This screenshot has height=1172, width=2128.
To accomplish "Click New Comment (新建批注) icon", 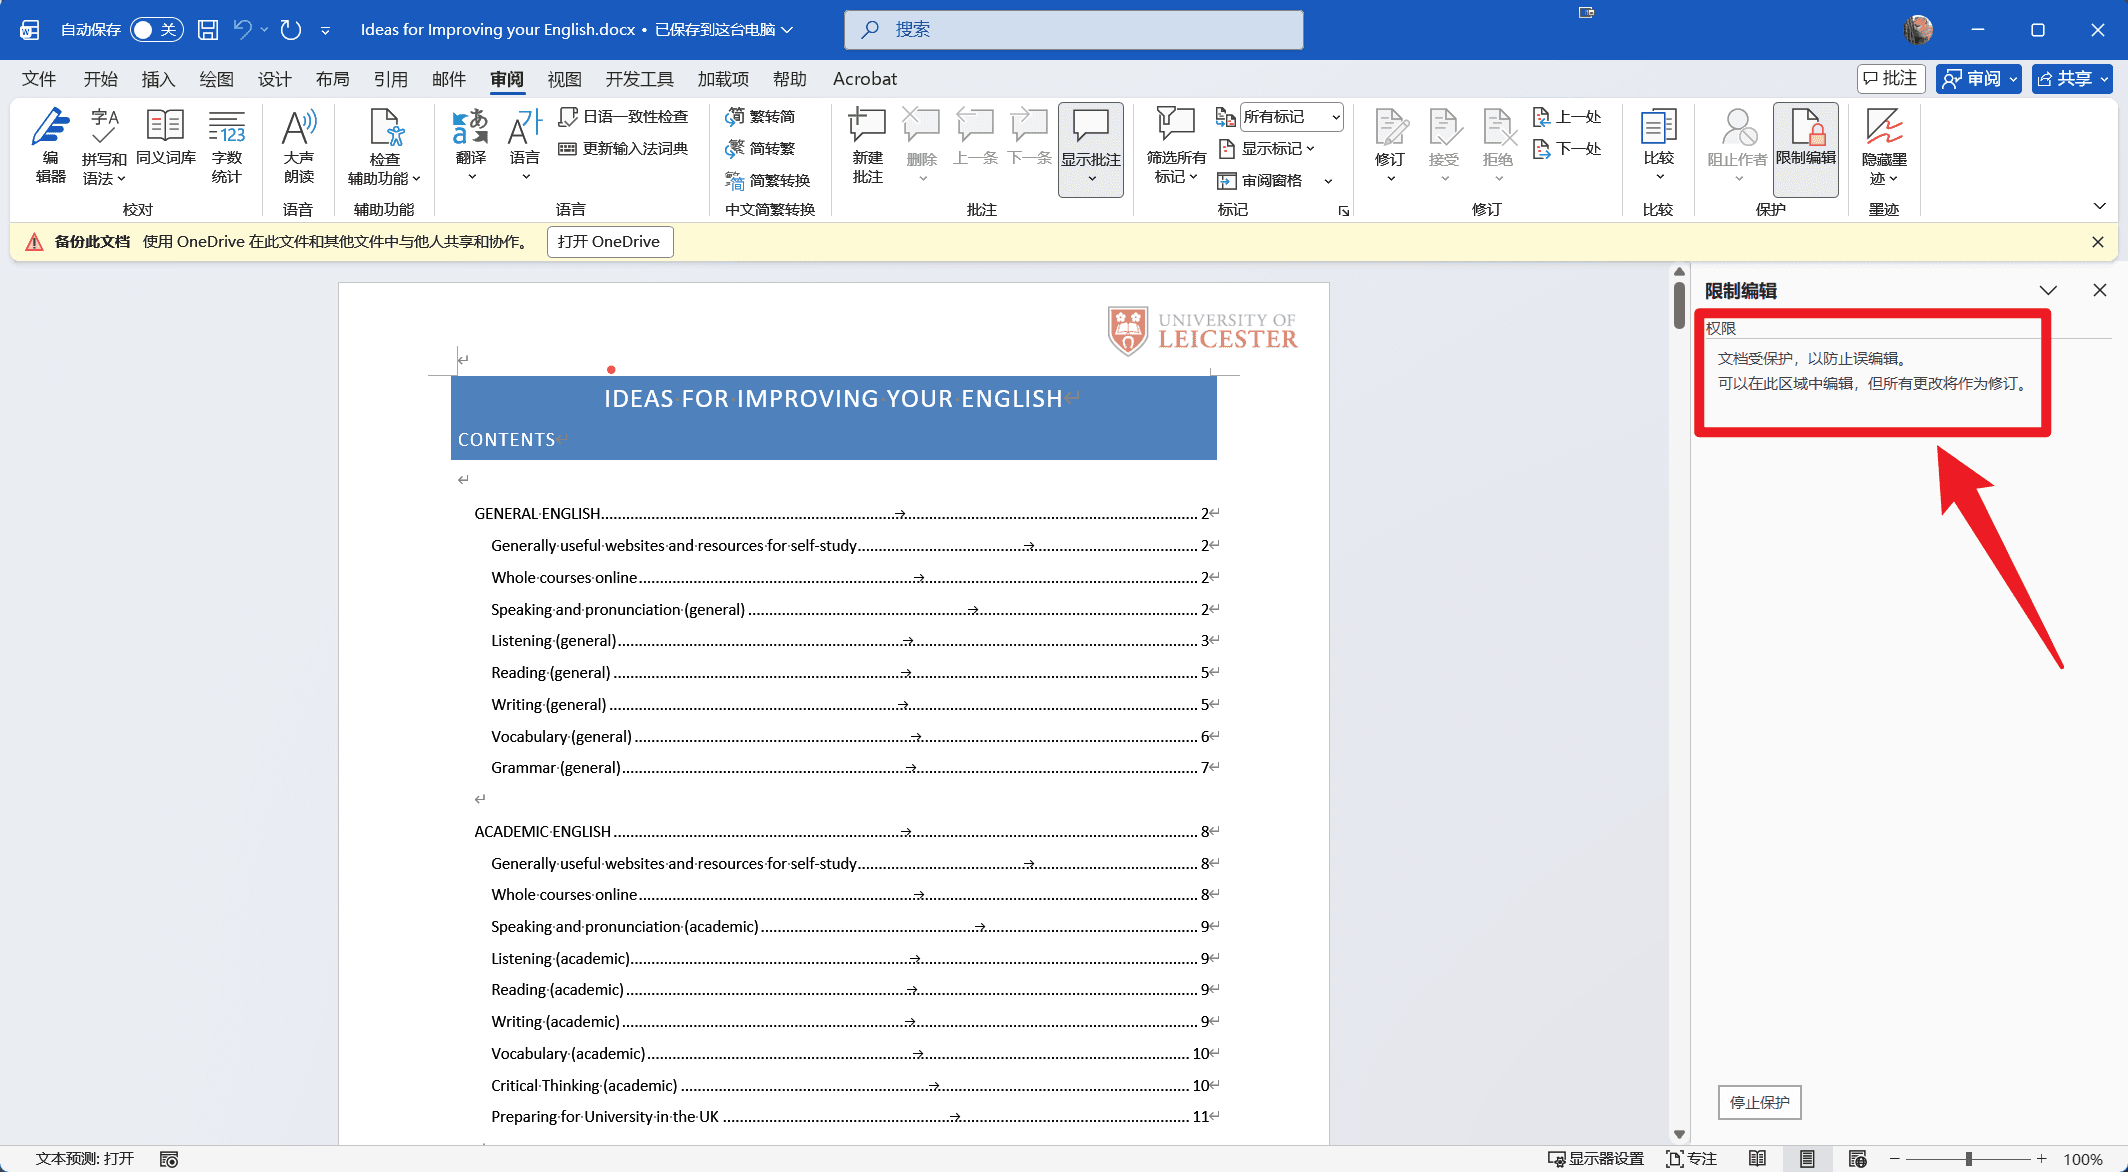I will coord(867,146).
